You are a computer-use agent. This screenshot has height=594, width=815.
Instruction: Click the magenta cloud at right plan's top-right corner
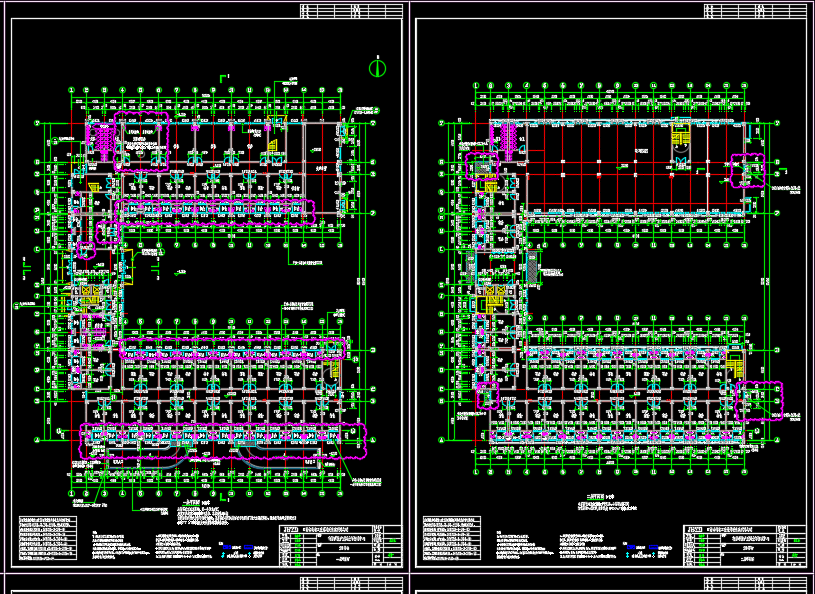coord(749,170)
